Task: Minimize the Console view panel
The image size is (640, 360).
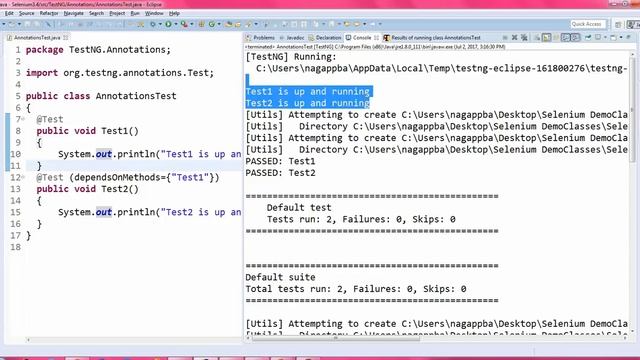Action: point(628,37)
